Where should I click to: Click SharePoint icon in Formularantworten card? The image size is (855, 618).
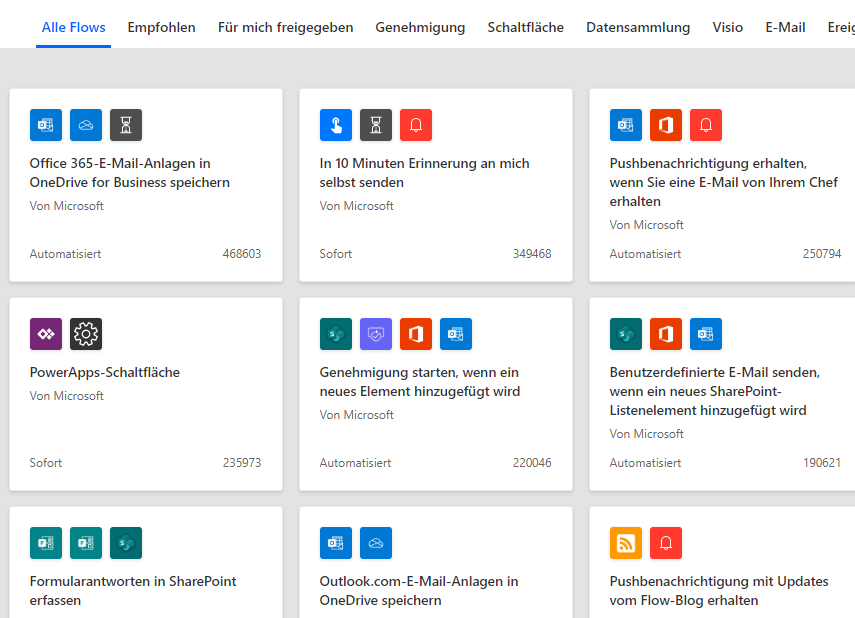(126, 543)
